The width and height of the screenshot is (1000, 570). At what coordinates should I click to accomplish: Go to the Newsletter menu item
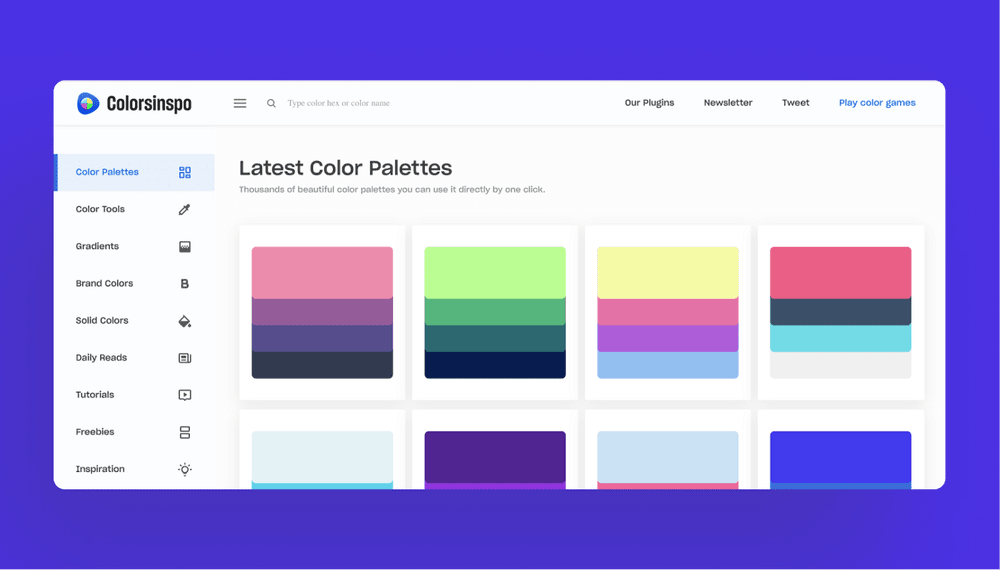click(728, 103)
